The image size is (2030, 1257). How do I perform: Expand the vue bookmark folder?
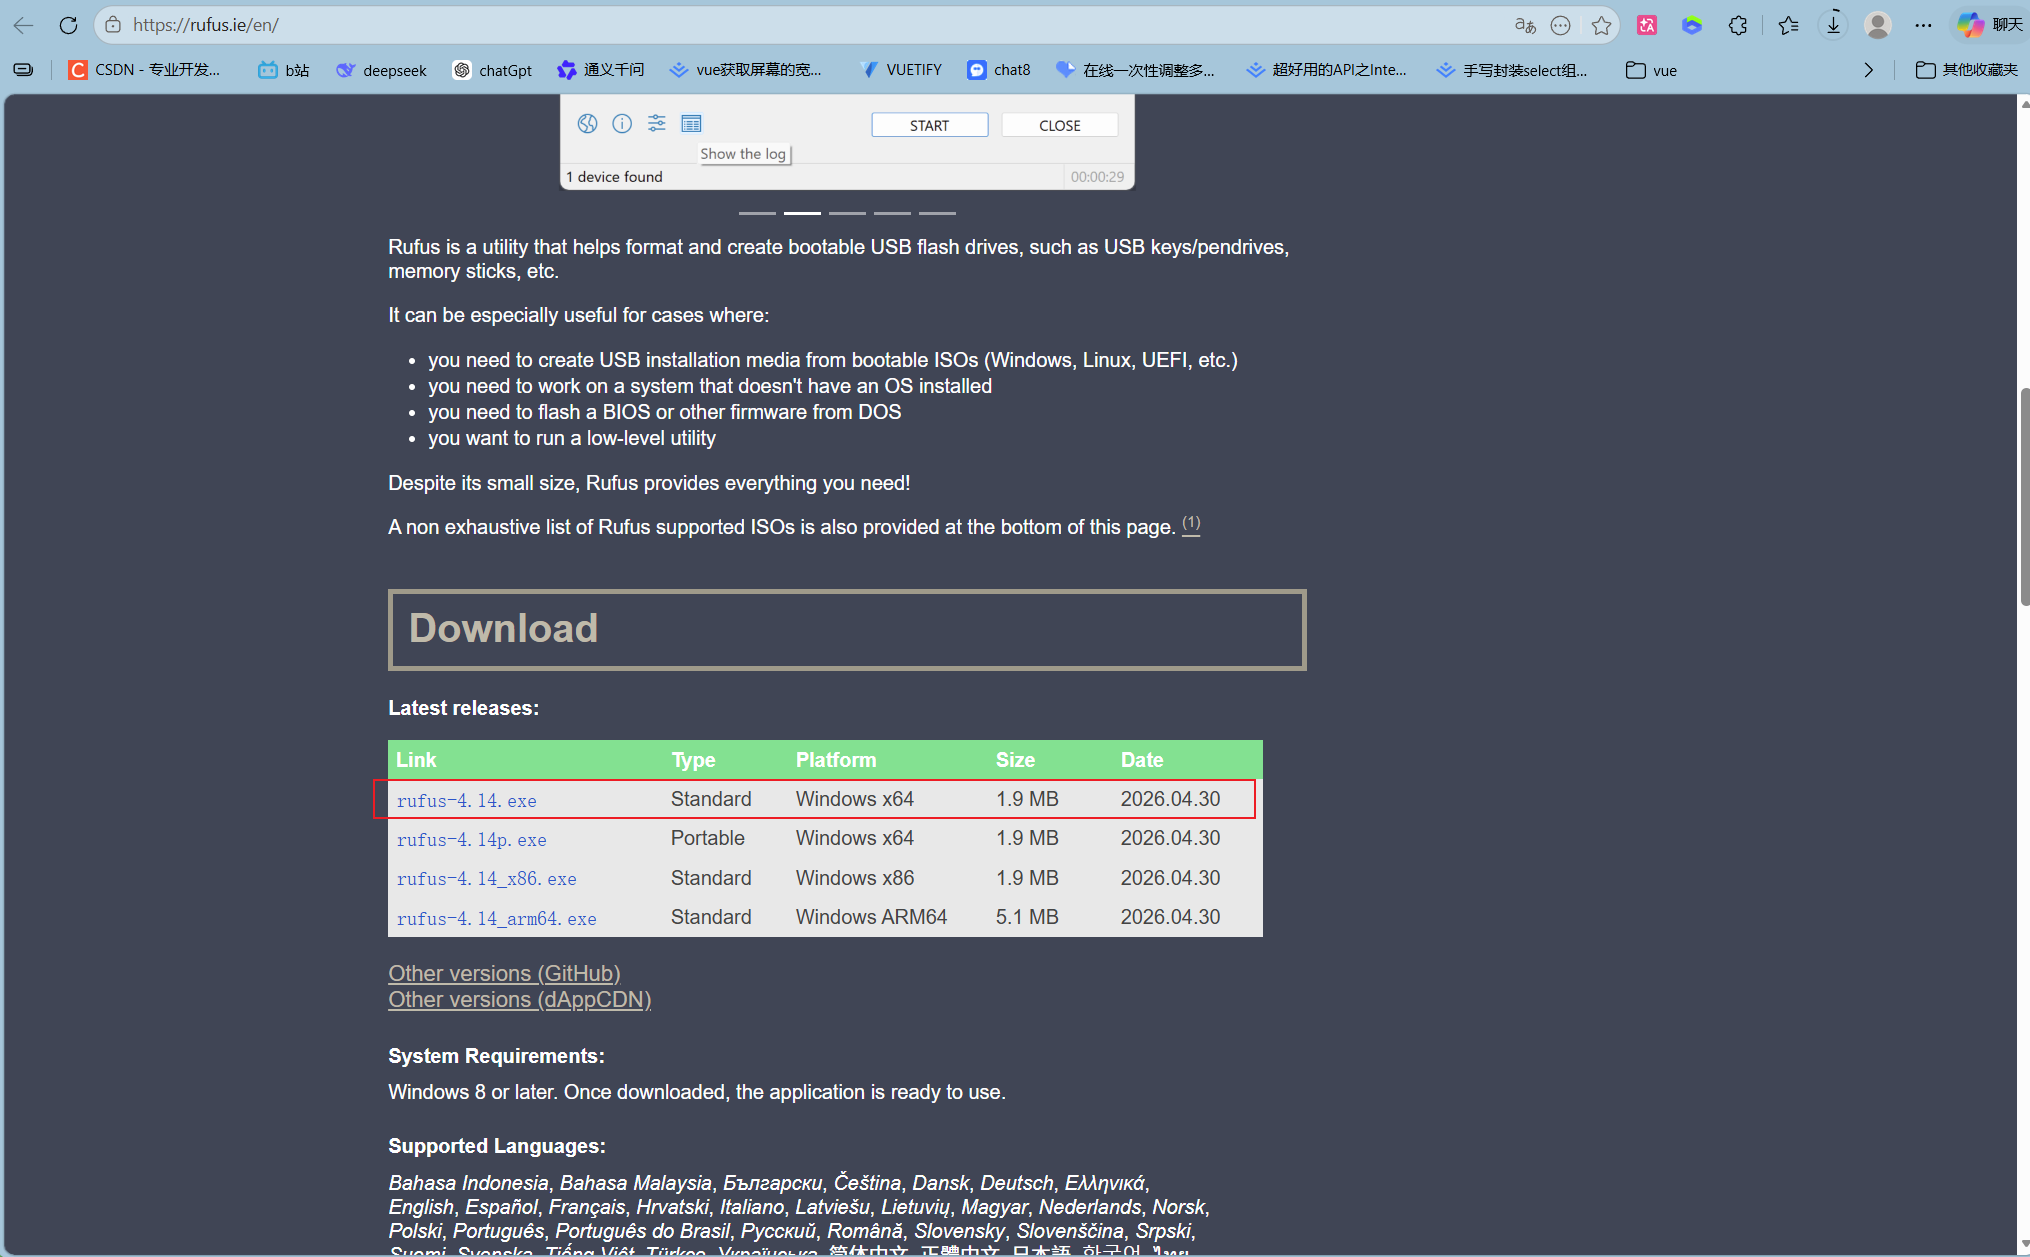tap(1652, 70)
